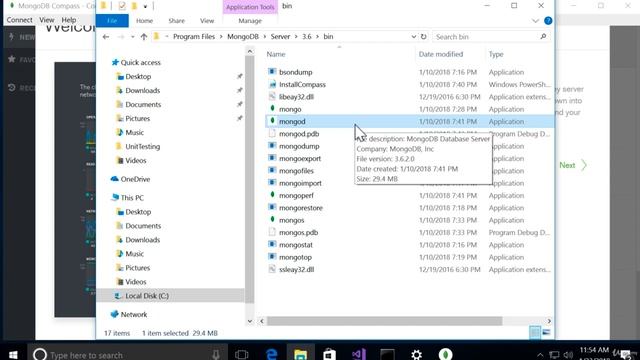Viewport: 640px width, 360px height.
Task: Open View menu in MongoDB Compass
Action: click(47, 20)
